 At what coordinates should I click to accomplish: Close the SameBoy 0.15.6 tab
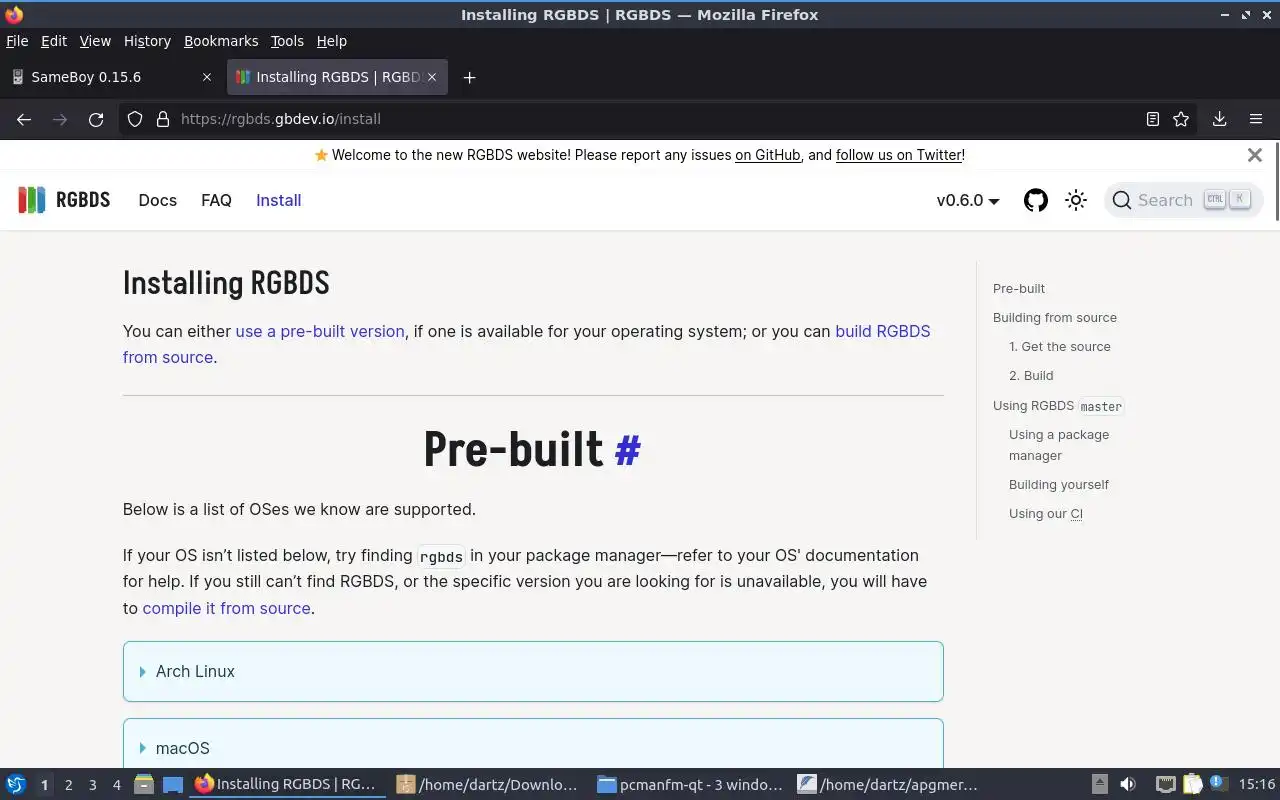(207, 77)
